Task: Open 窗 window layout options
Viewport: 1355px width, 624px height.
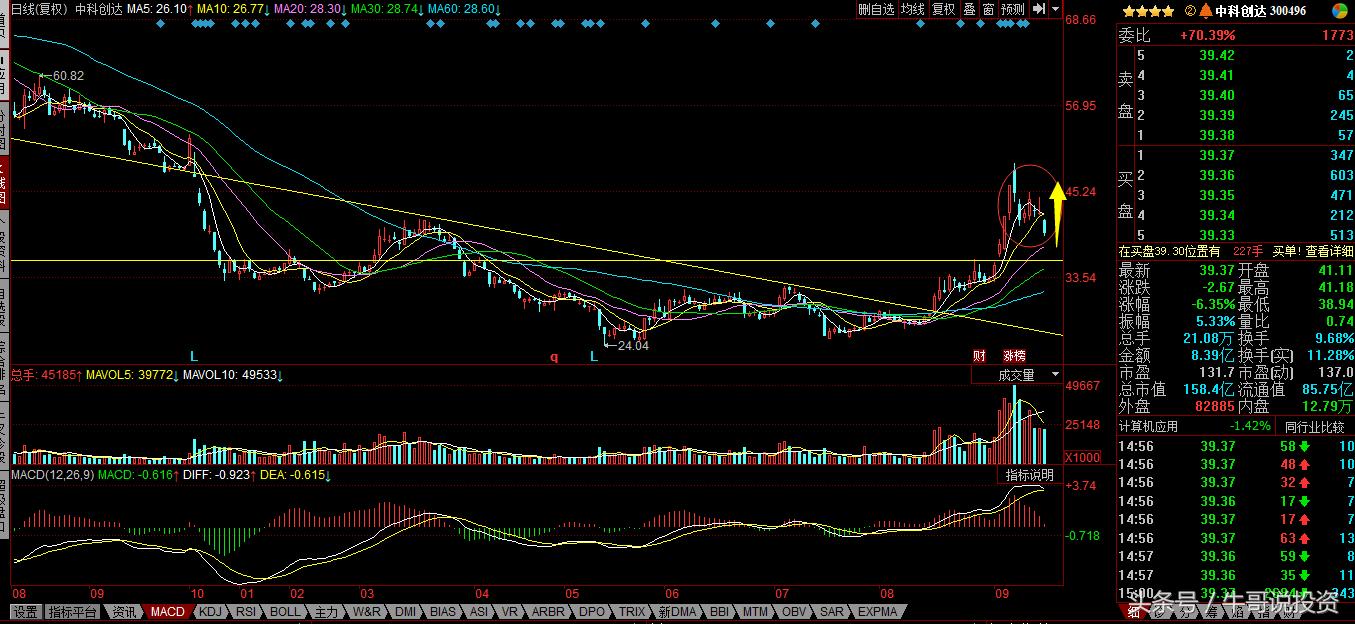Action: (x=988, y=9)
